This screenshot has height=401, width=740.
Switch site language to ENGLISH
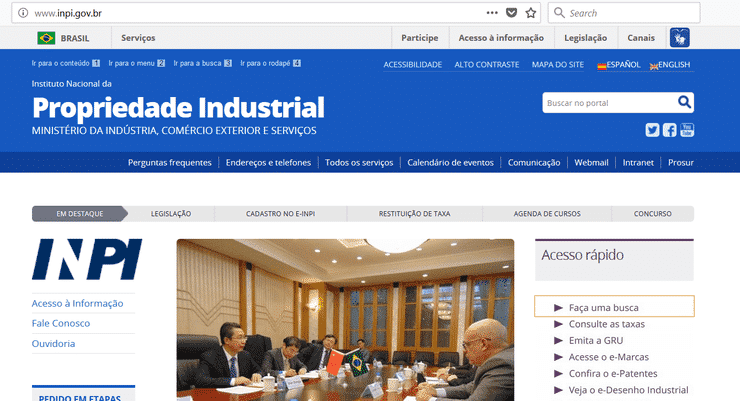click(670, 65)
